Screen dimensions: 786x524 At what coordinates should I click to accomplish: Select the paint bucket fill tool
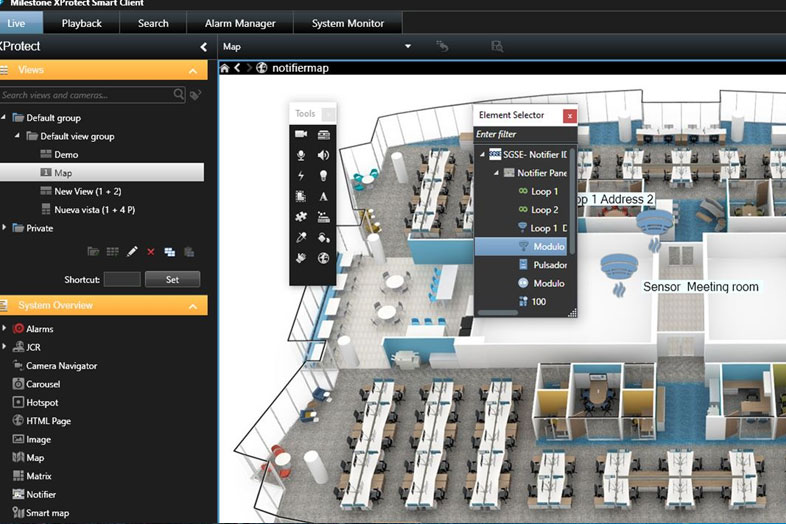click(323, 237)
